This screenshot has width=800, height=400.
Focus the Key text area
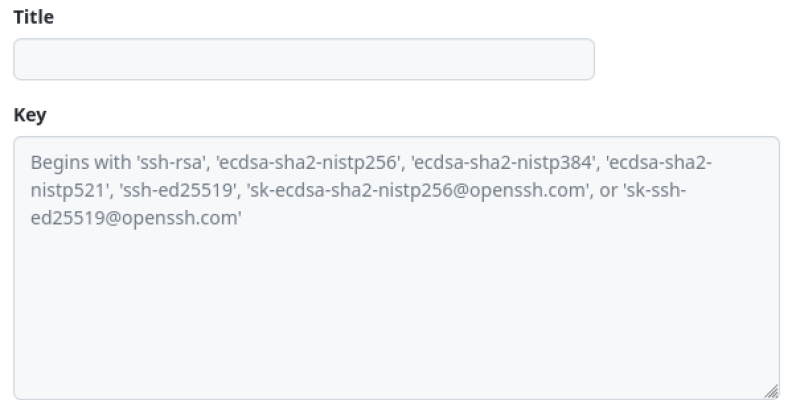(396, 300)
